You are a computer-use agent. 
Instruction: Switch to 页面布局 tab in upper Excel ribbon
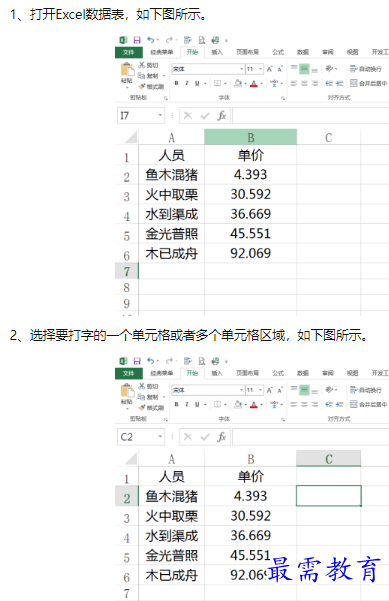point(247,52)
